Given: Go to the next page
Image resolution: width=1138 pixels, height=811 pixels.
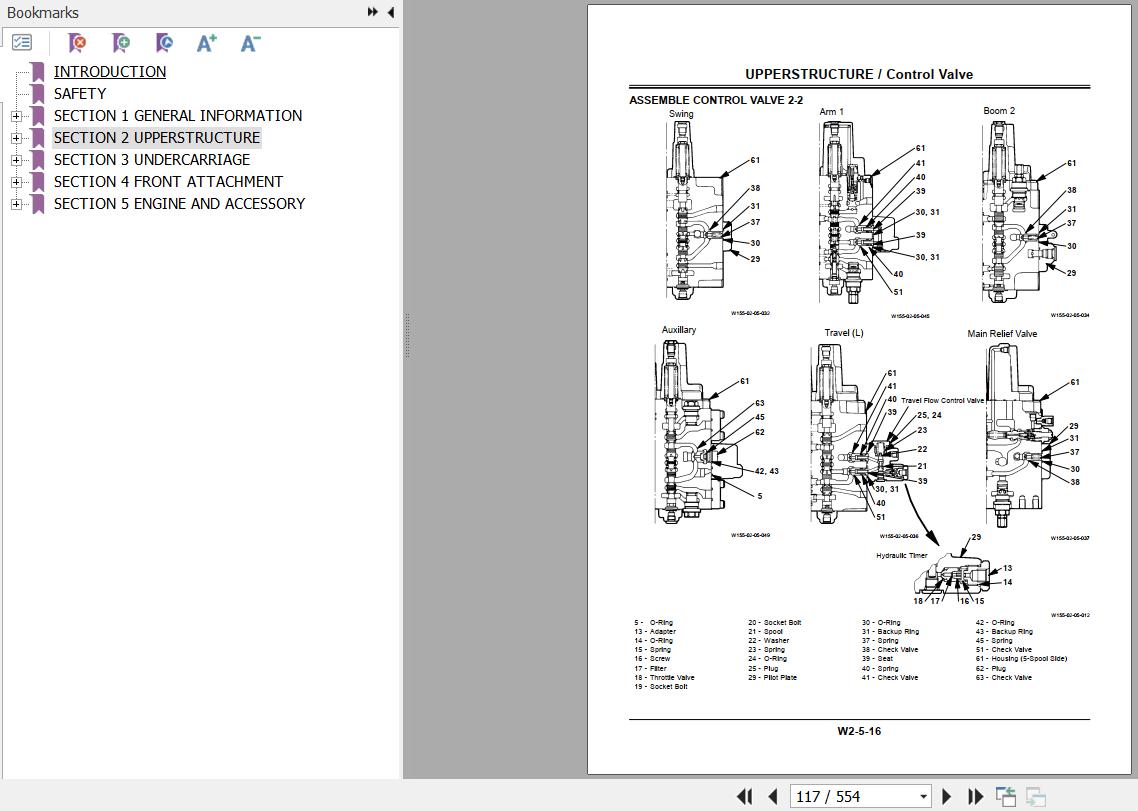Looking at the screenshot, I should tap(947, 796).
